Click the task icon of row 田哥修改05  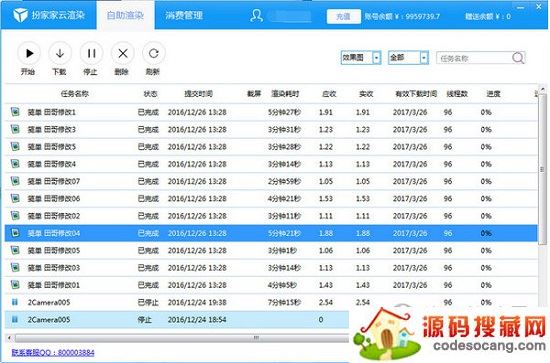[x=15, y=250]
